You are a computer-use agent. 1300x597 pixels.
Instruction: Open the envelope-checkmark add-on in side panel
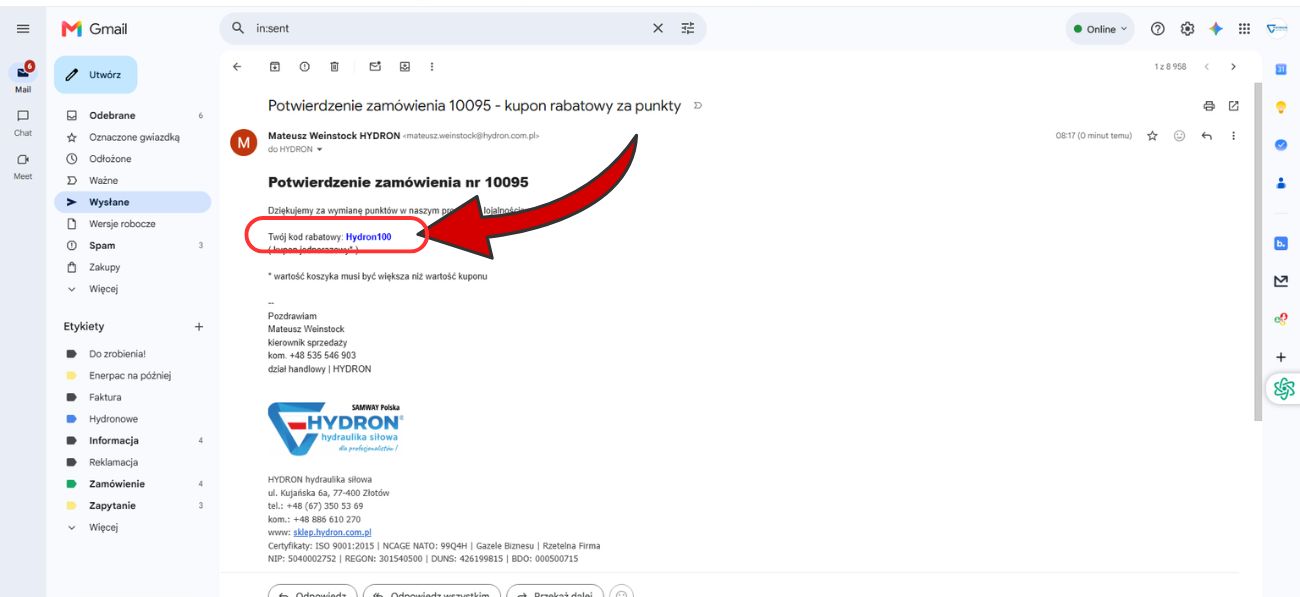tap(1280, 281)
